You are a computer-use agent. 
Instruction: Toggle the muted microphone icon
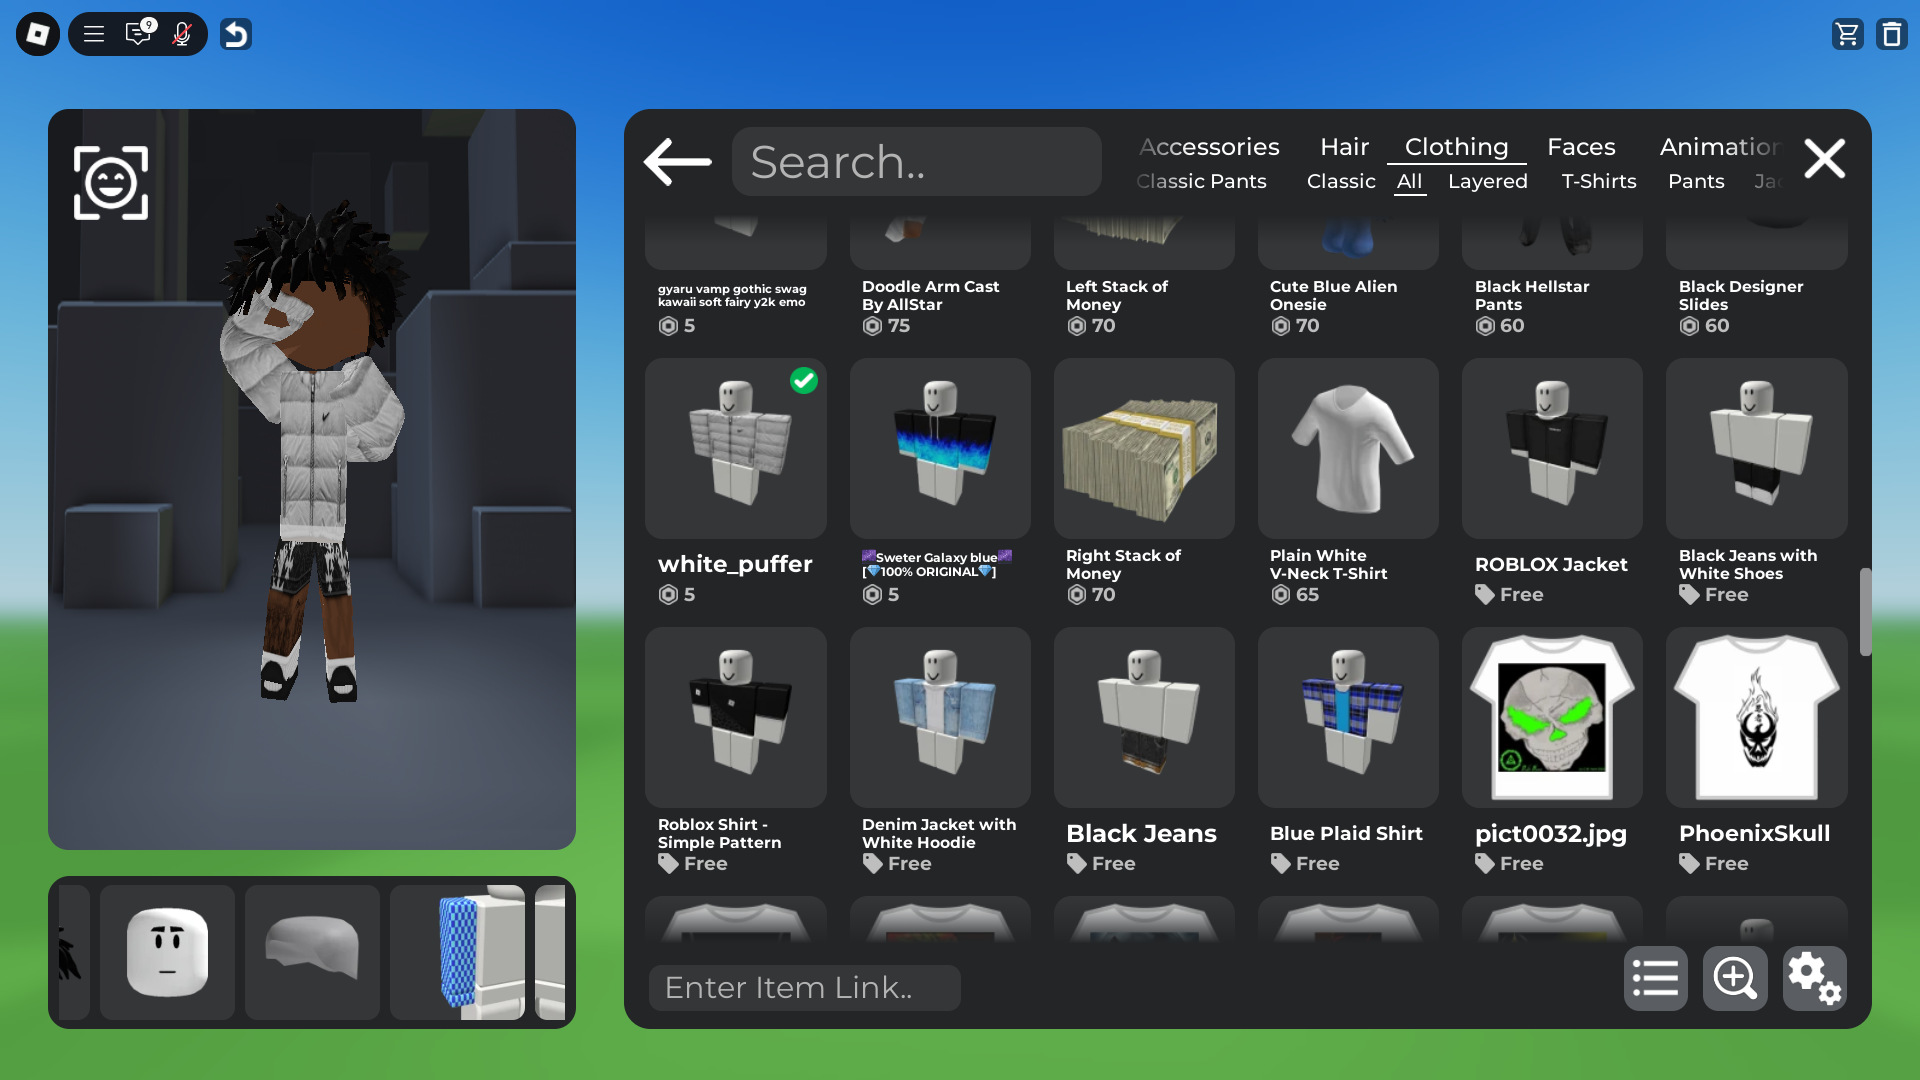pyautogui.click(x=182, y=34)
